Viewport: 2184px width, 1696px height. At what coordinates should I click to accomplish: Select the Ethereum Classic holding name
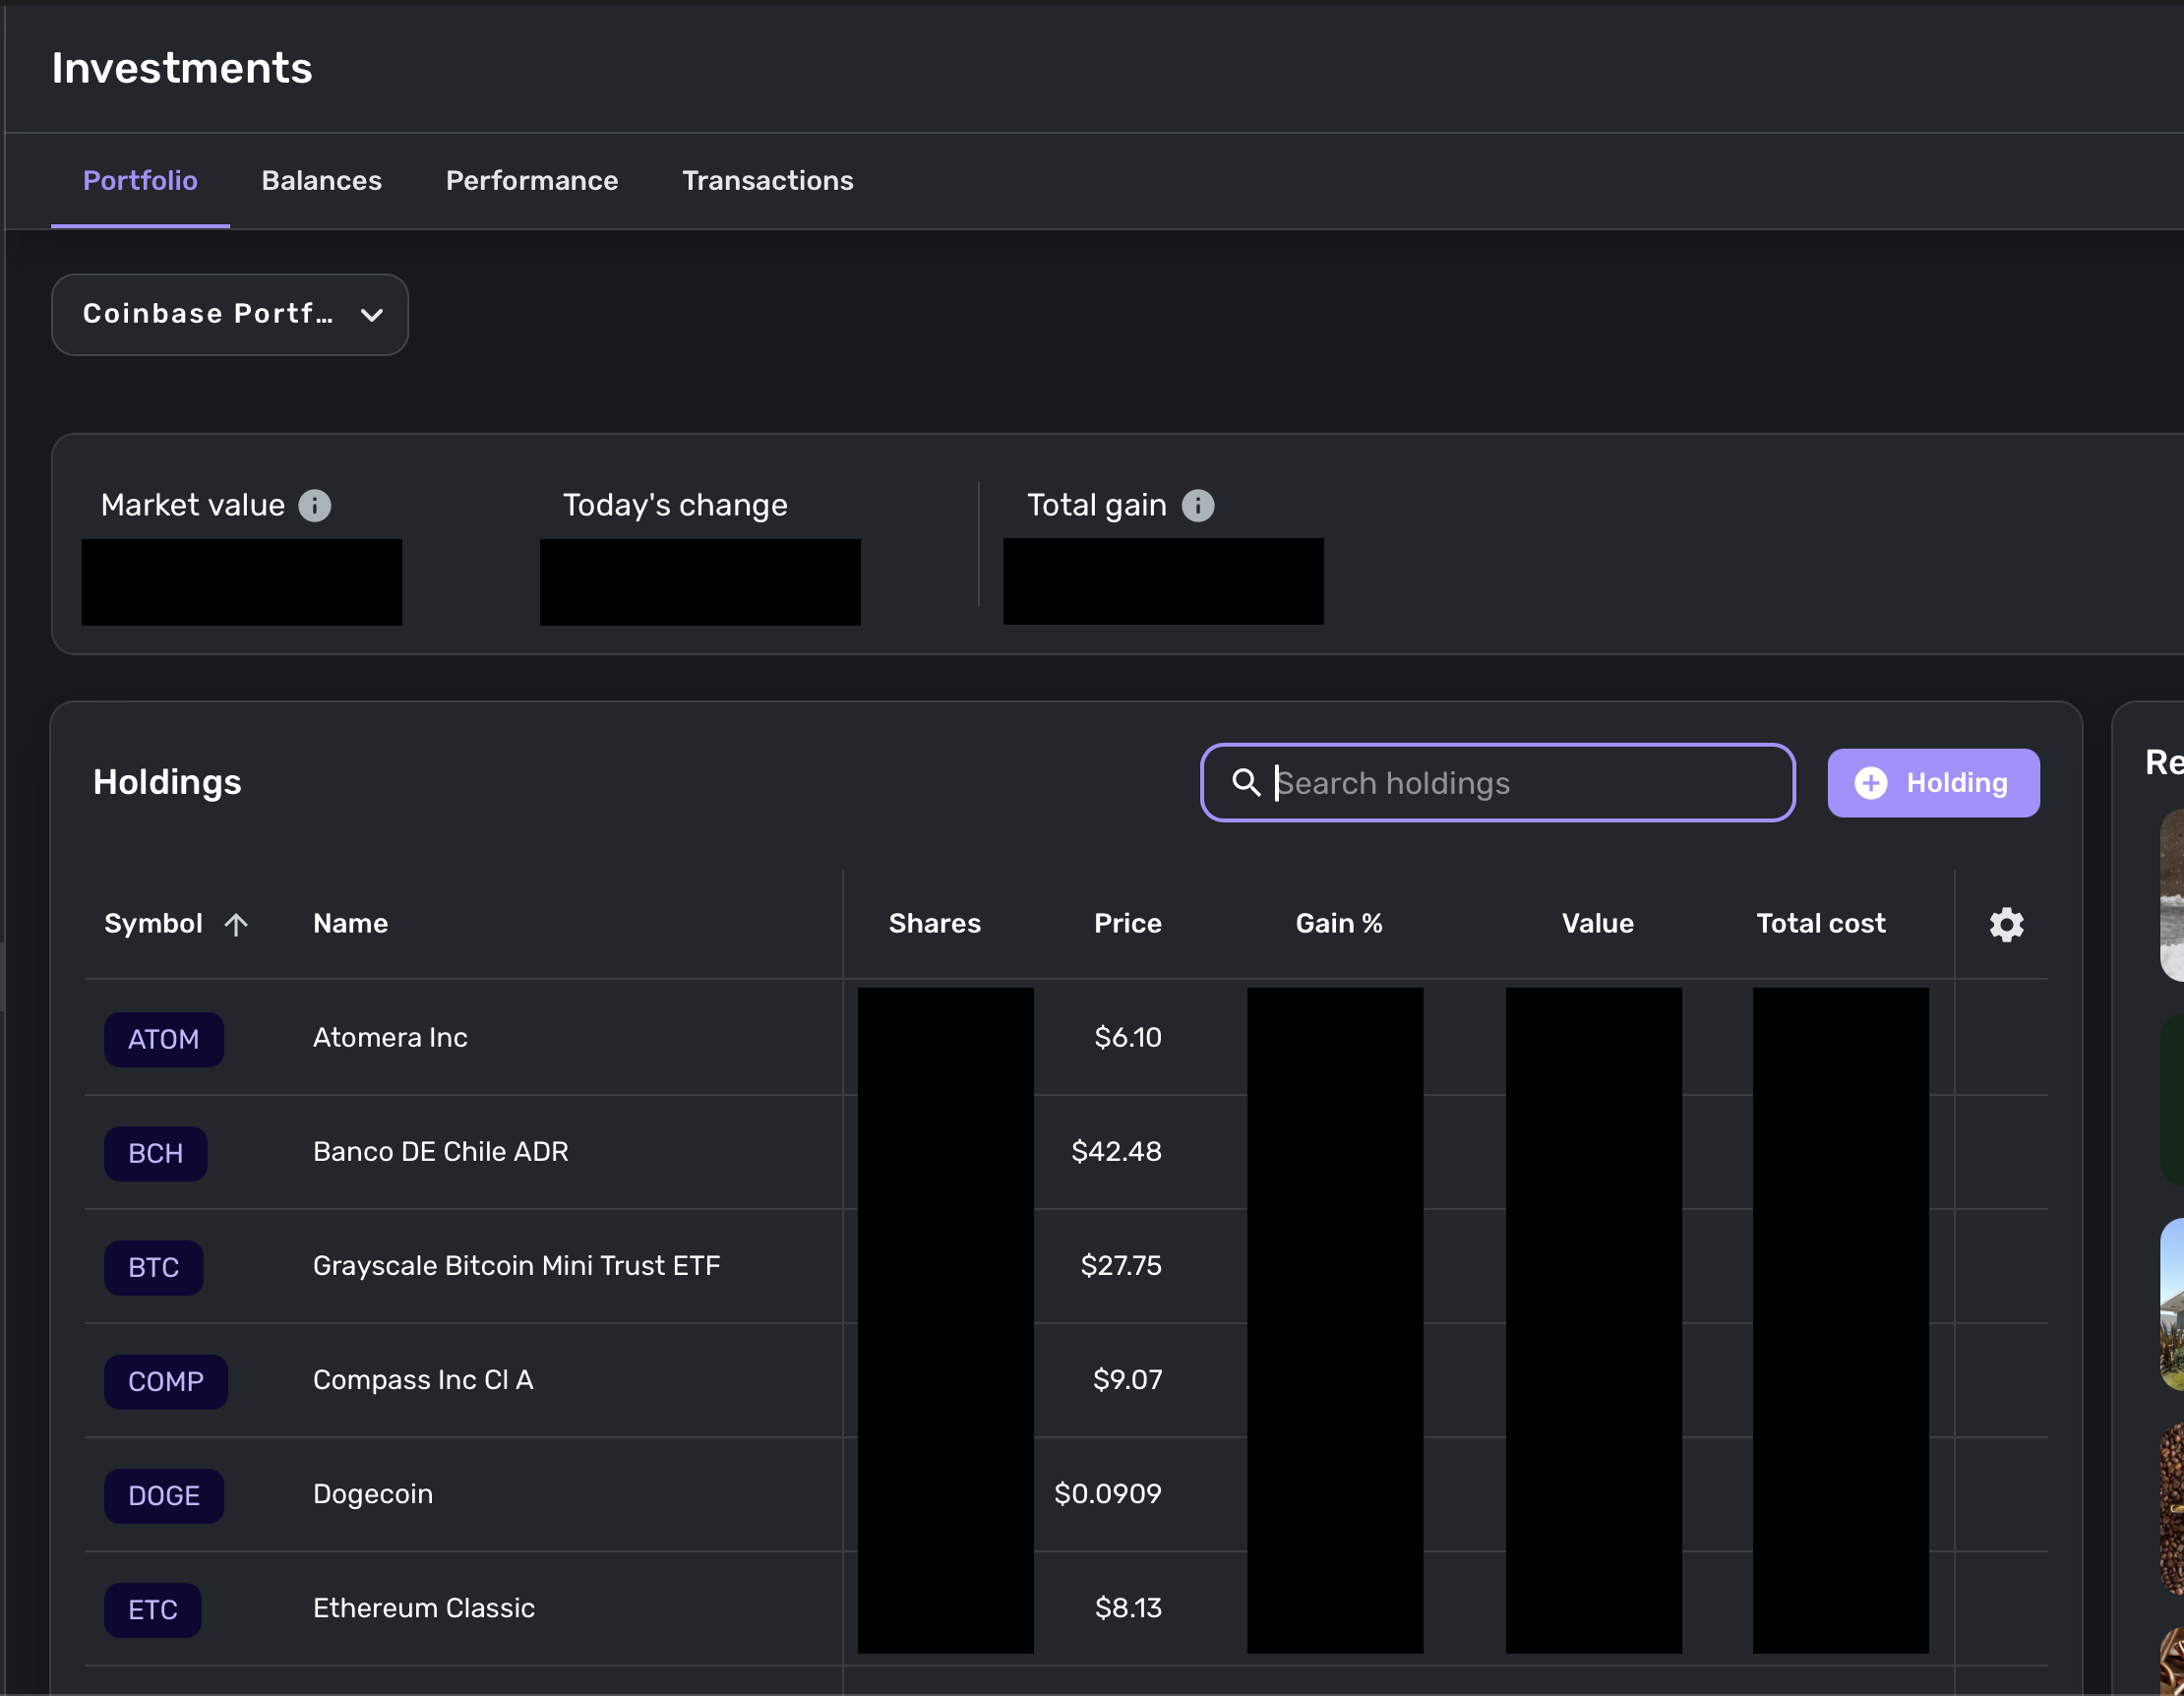(424, 1607)
